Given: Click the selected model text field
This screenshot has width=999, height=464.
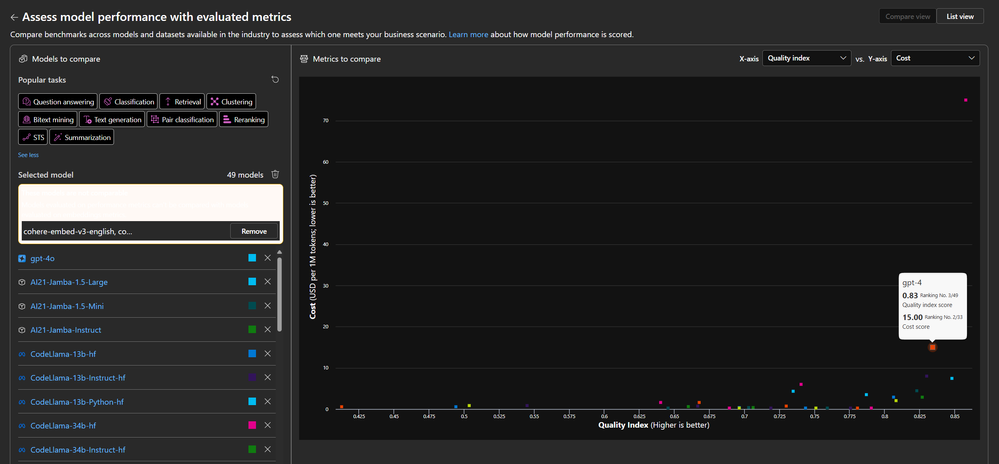Looking at the screenshot, I should tap(125, 231).
